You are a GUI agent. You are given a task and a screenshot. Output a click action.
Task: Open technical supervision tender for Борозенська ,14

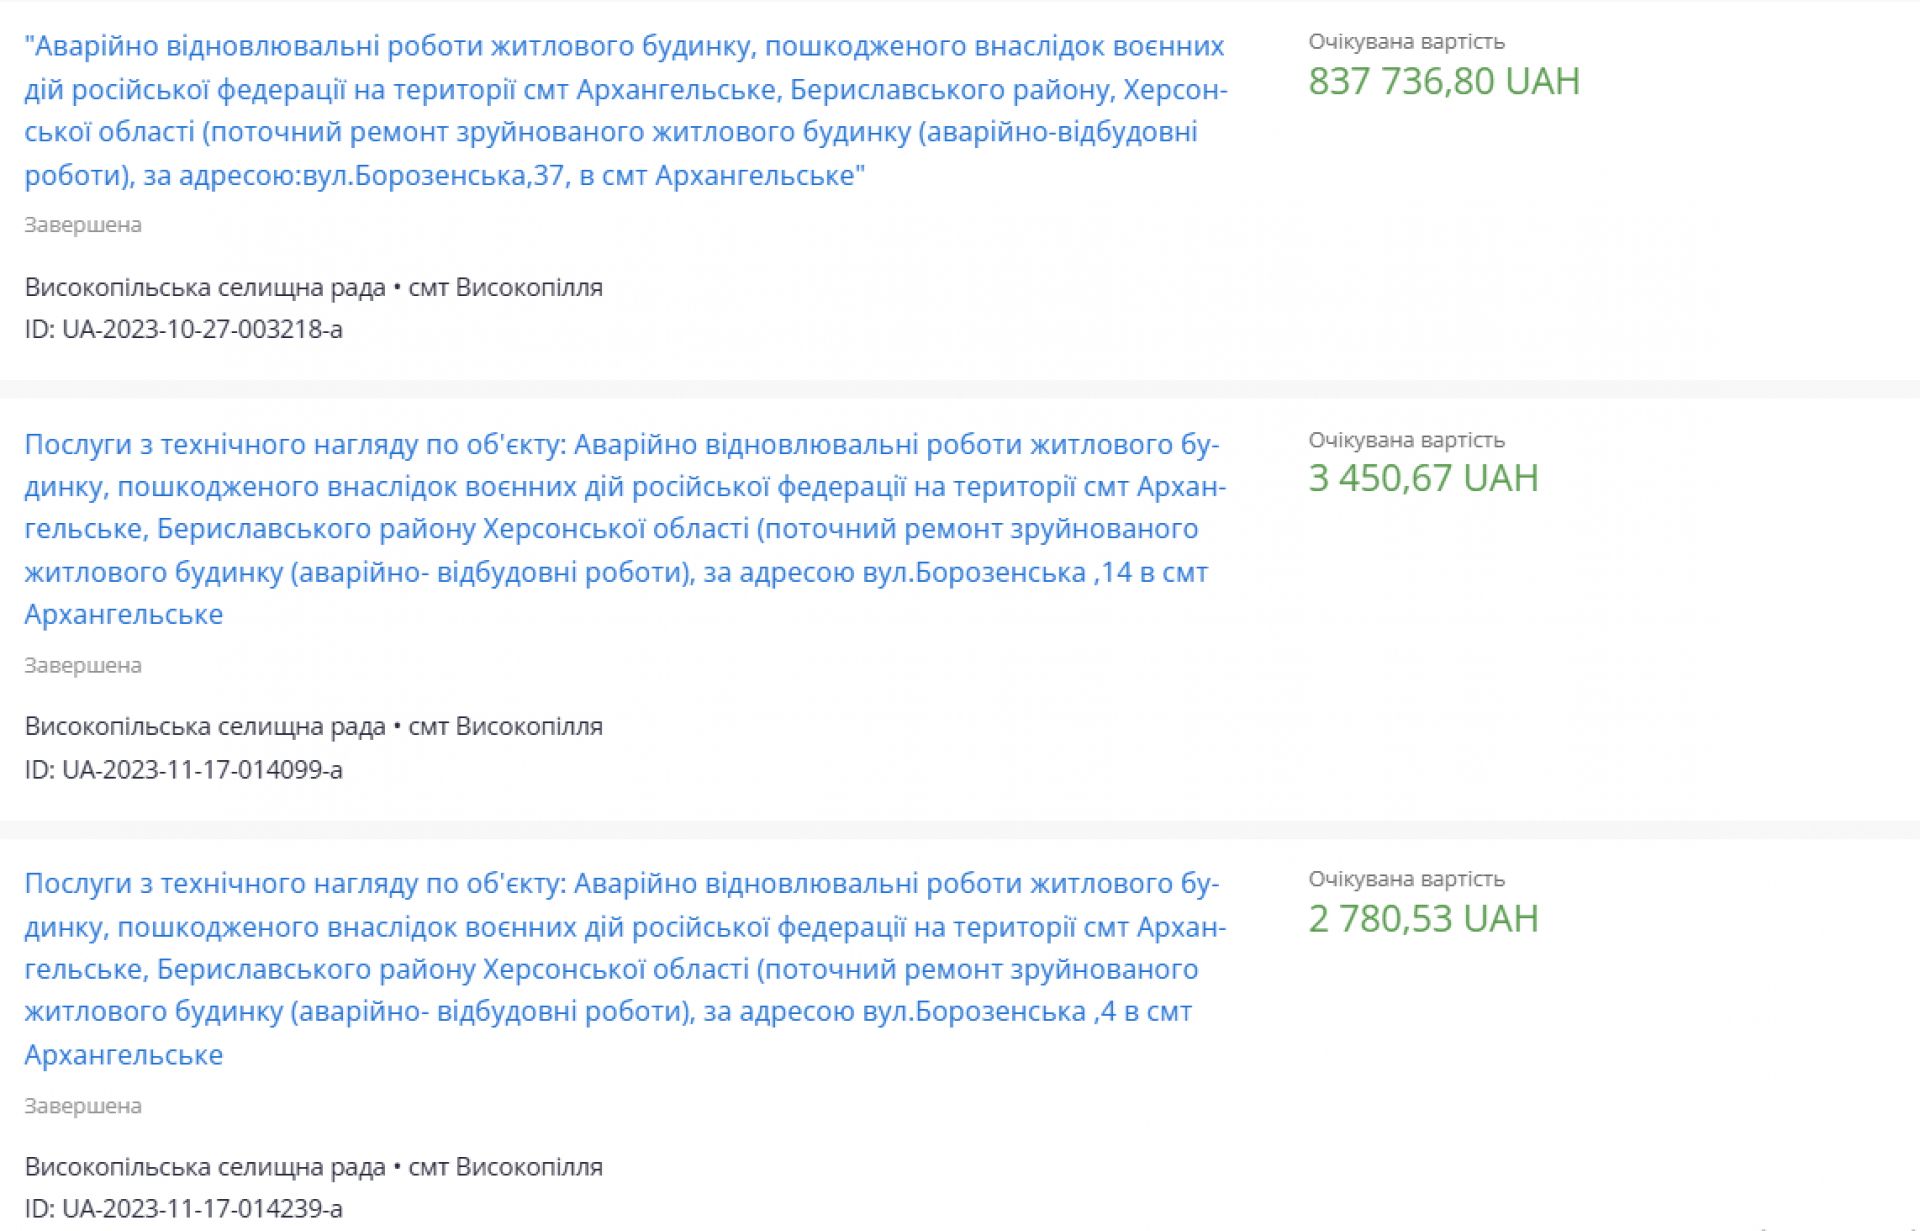(x=625, y=529)
